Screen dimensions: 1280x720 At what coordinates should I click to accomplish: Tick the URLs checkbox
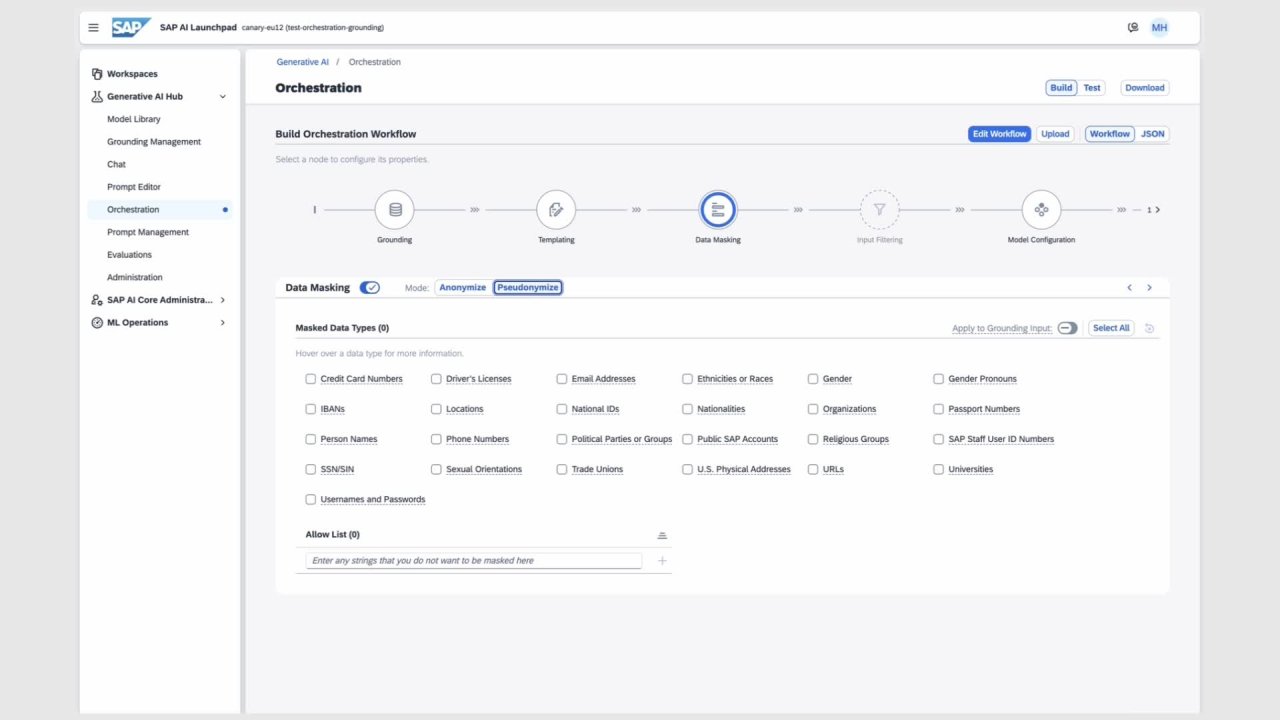813,469
